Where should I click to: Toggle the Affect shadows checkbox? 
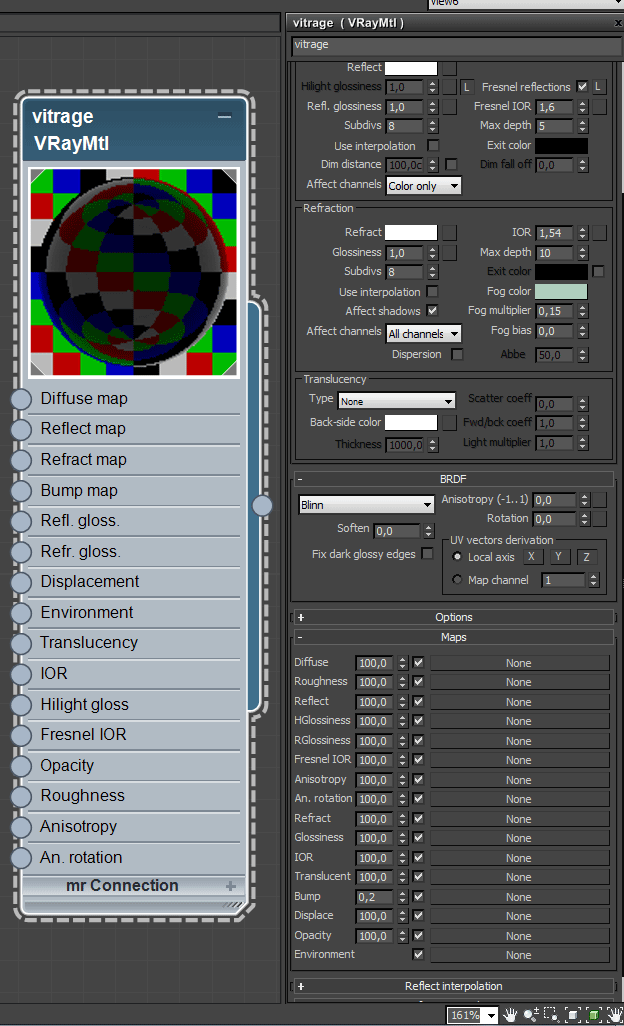point(432,310)
